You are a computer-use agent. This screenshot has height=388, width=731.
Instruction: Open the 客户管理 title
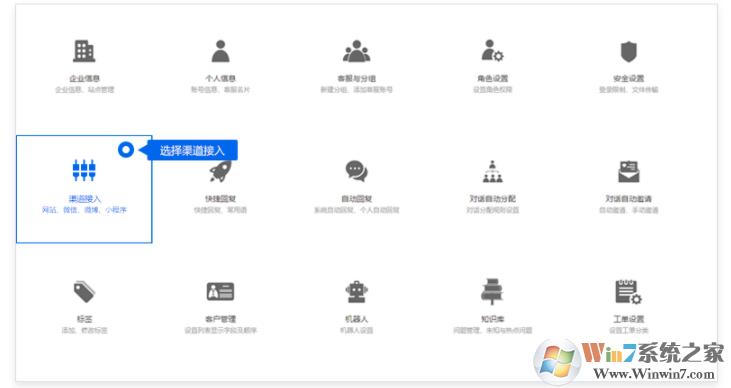(221, 319)
